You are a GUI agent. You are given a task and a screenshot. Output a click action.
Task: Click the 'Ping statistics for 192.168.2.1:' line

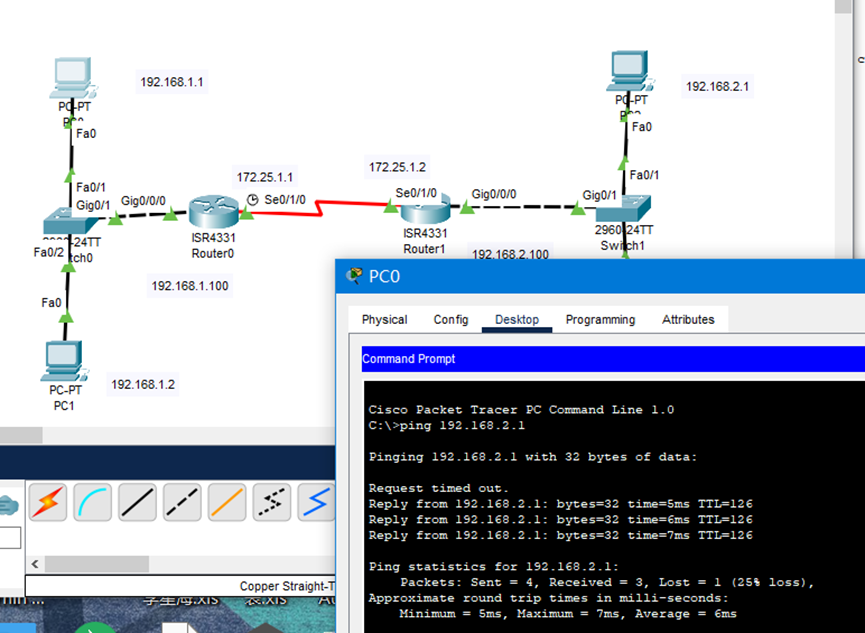tap(494, 567)
